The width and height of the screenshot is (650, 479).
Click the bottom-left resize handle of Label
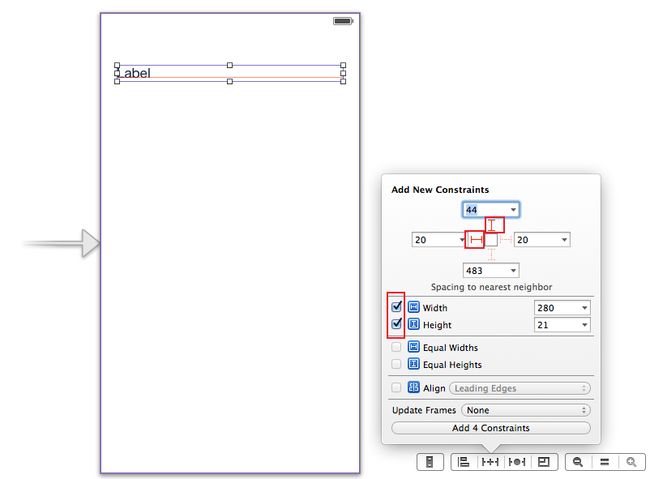coord(117,81)
